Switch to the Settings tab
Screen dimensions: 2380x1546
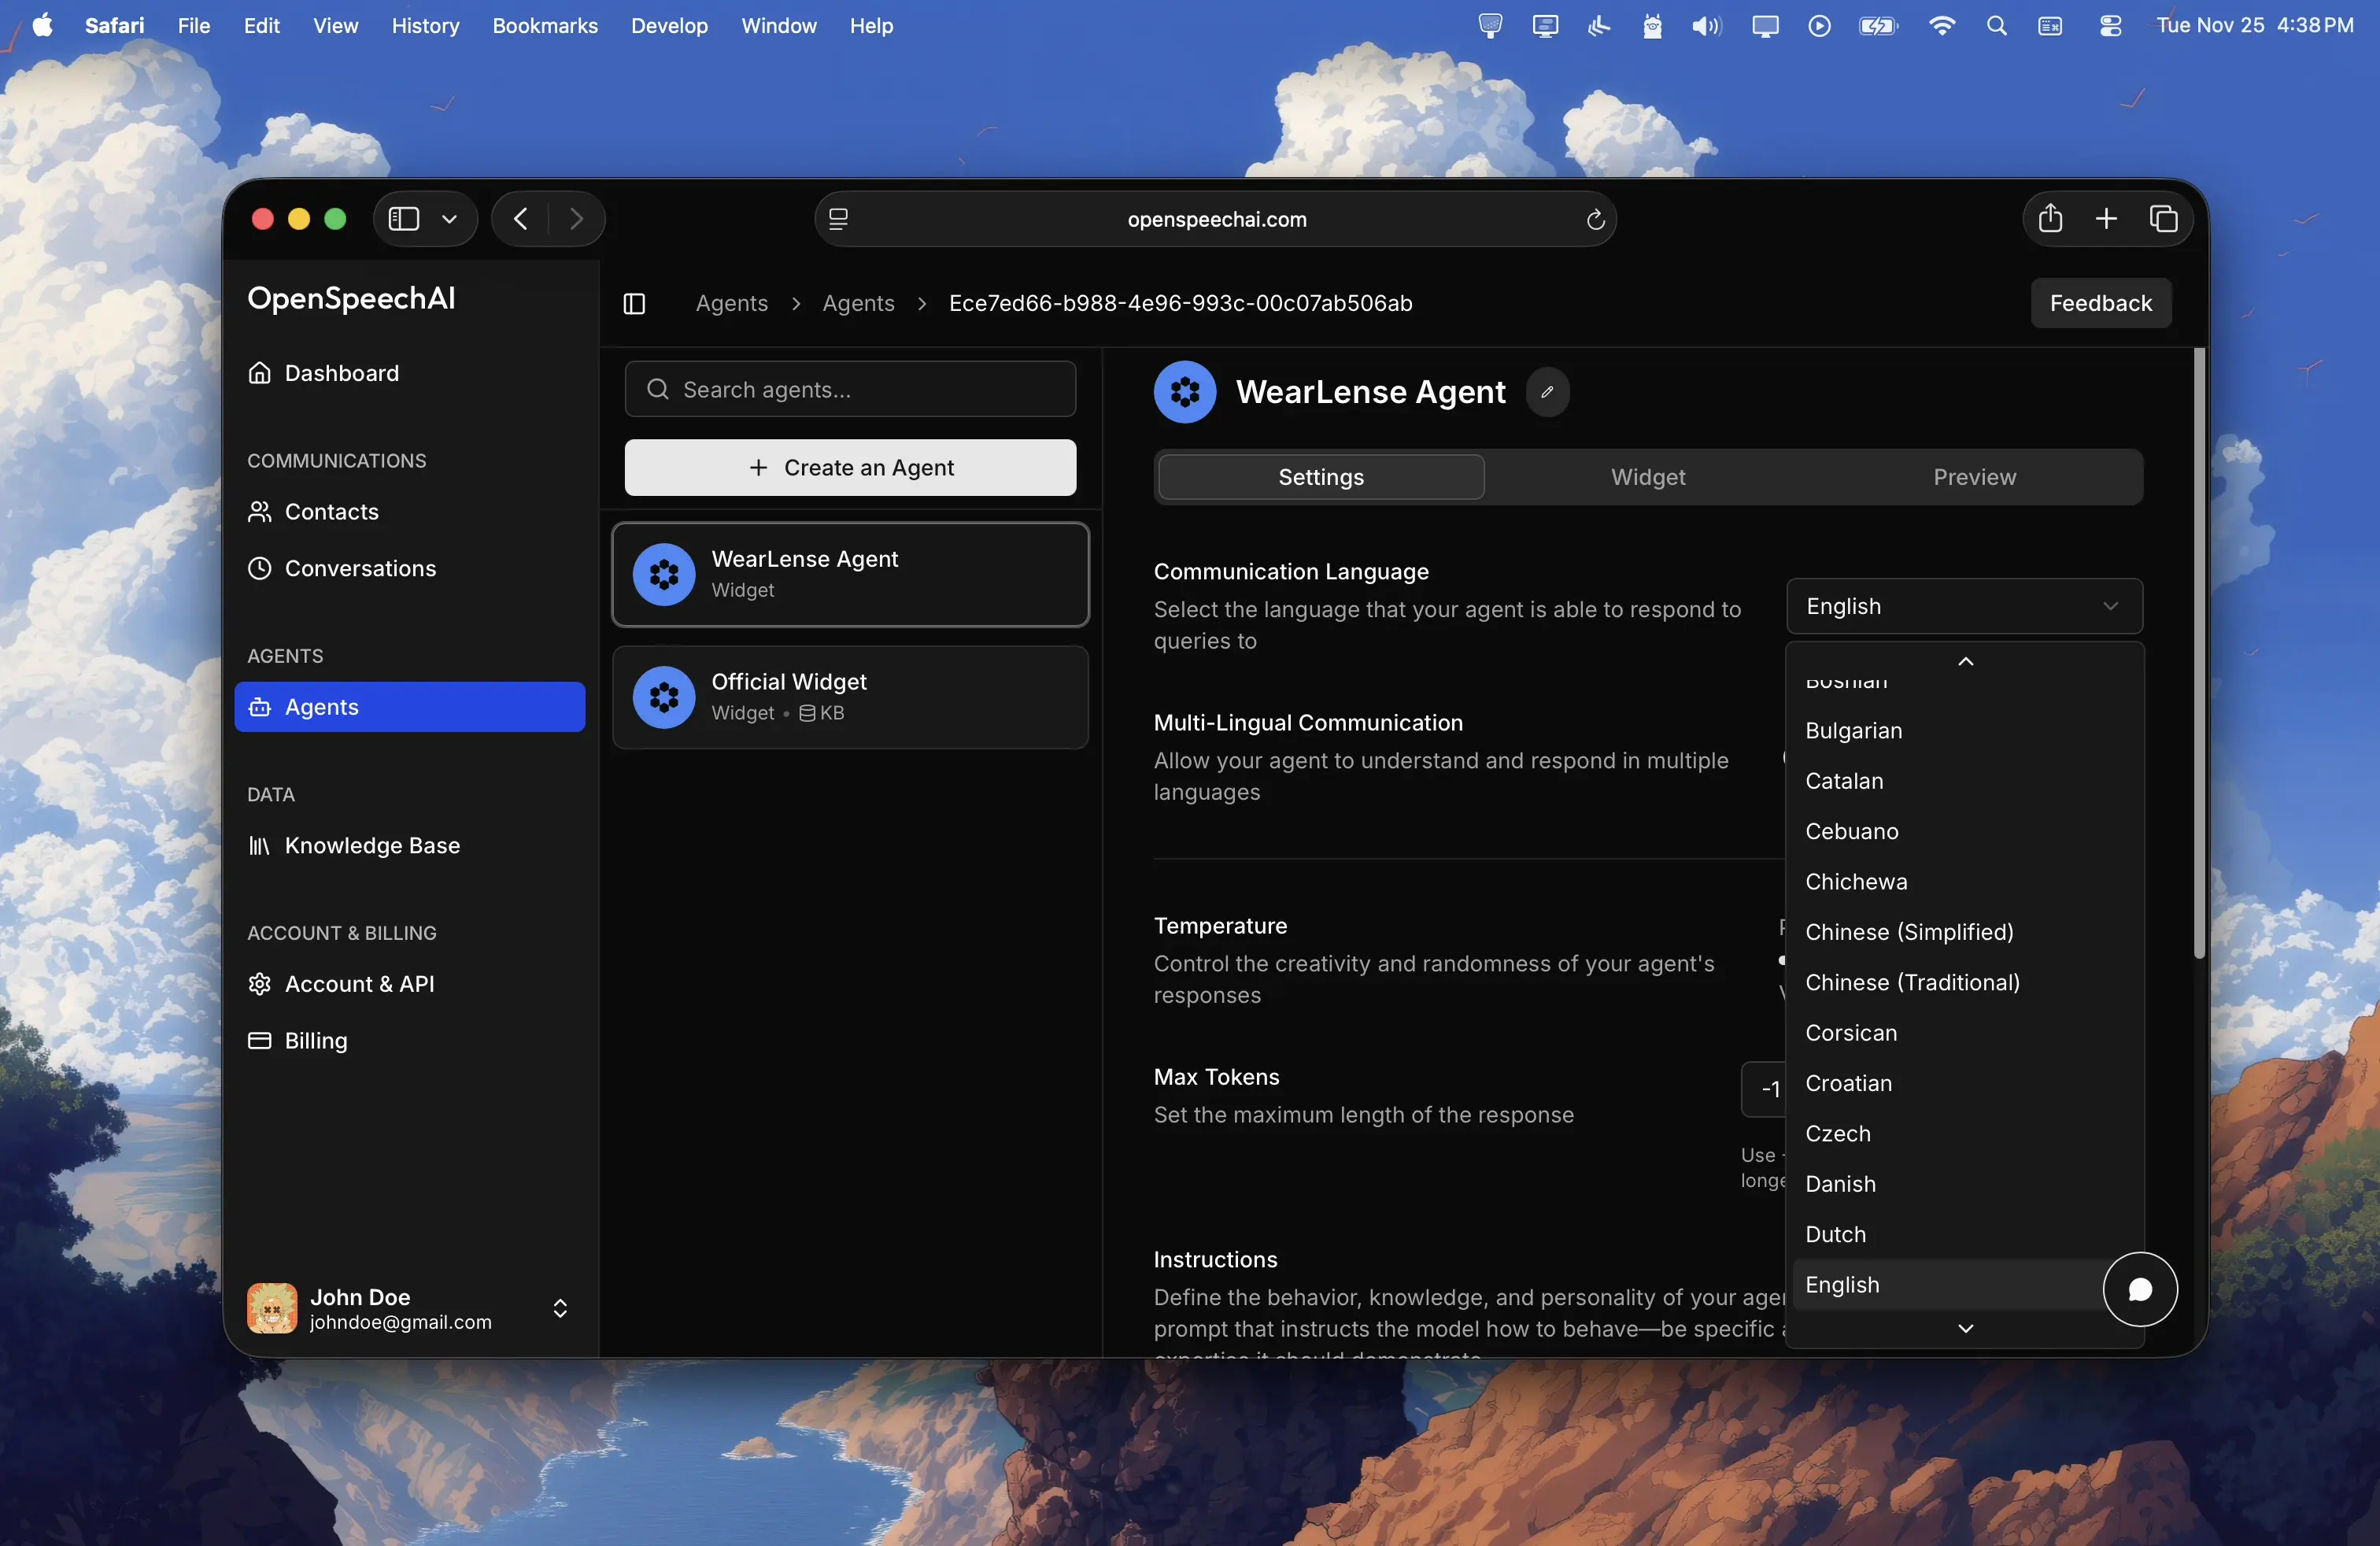[x=1321, y=477]
